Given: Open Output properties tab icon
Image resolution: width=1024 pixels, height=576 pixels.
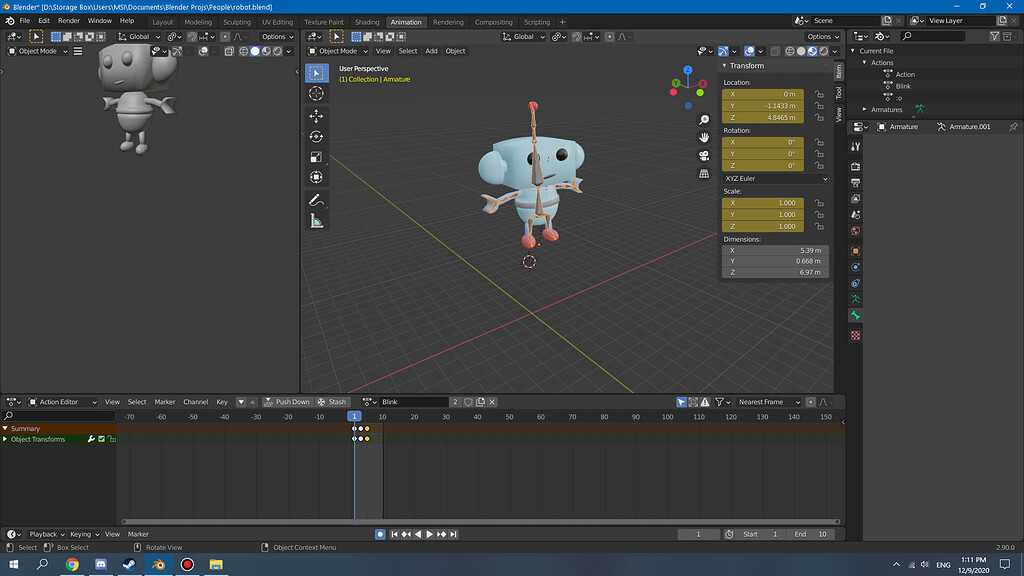Looking at the screenshot, I should tap(856, 183).
